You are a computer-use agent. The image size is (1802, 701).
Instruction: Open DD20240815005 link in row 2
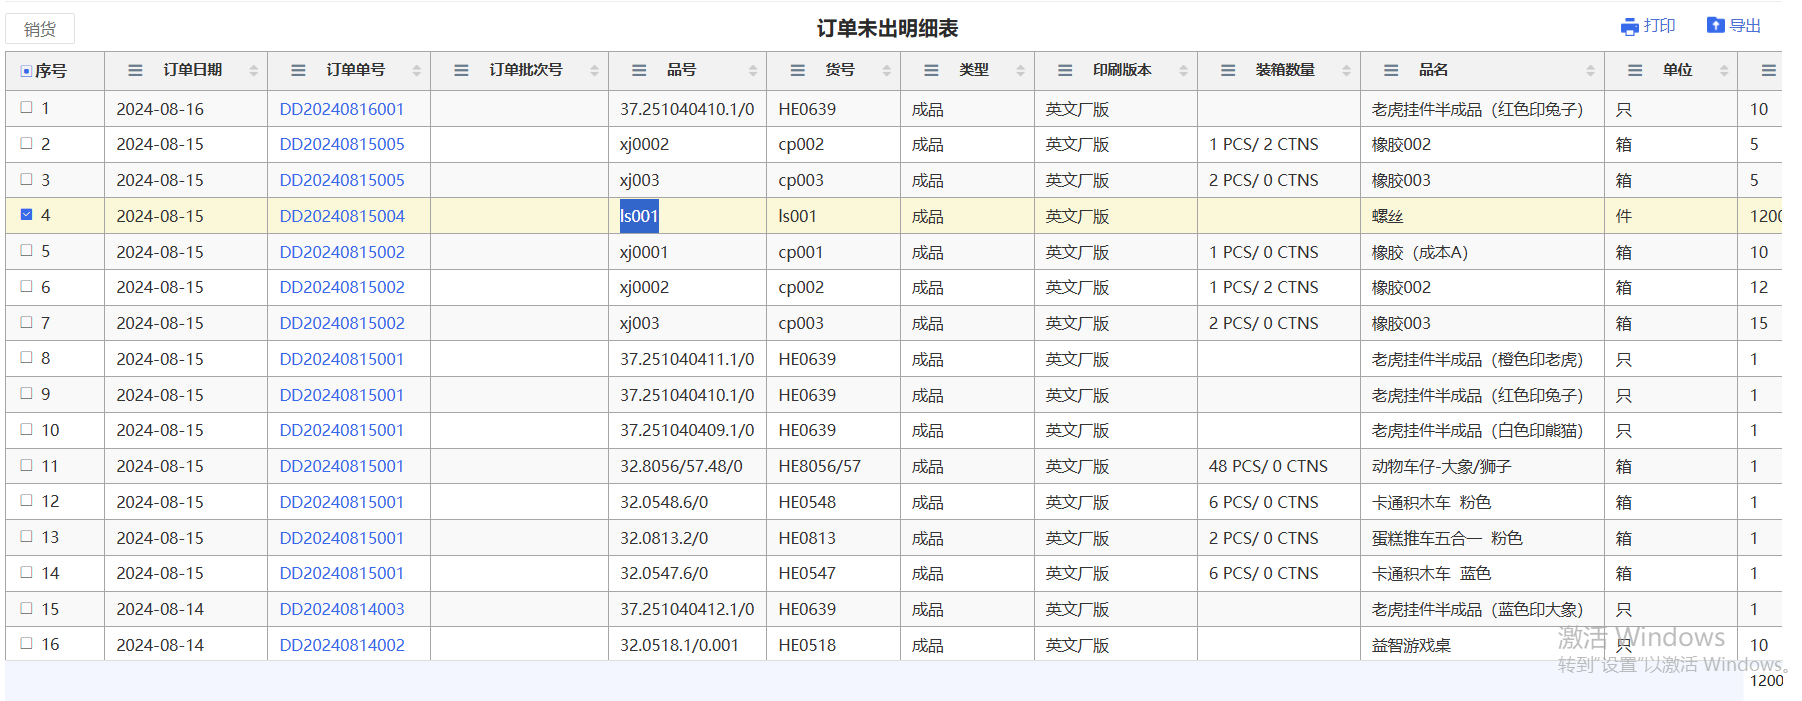click(342, 144)
